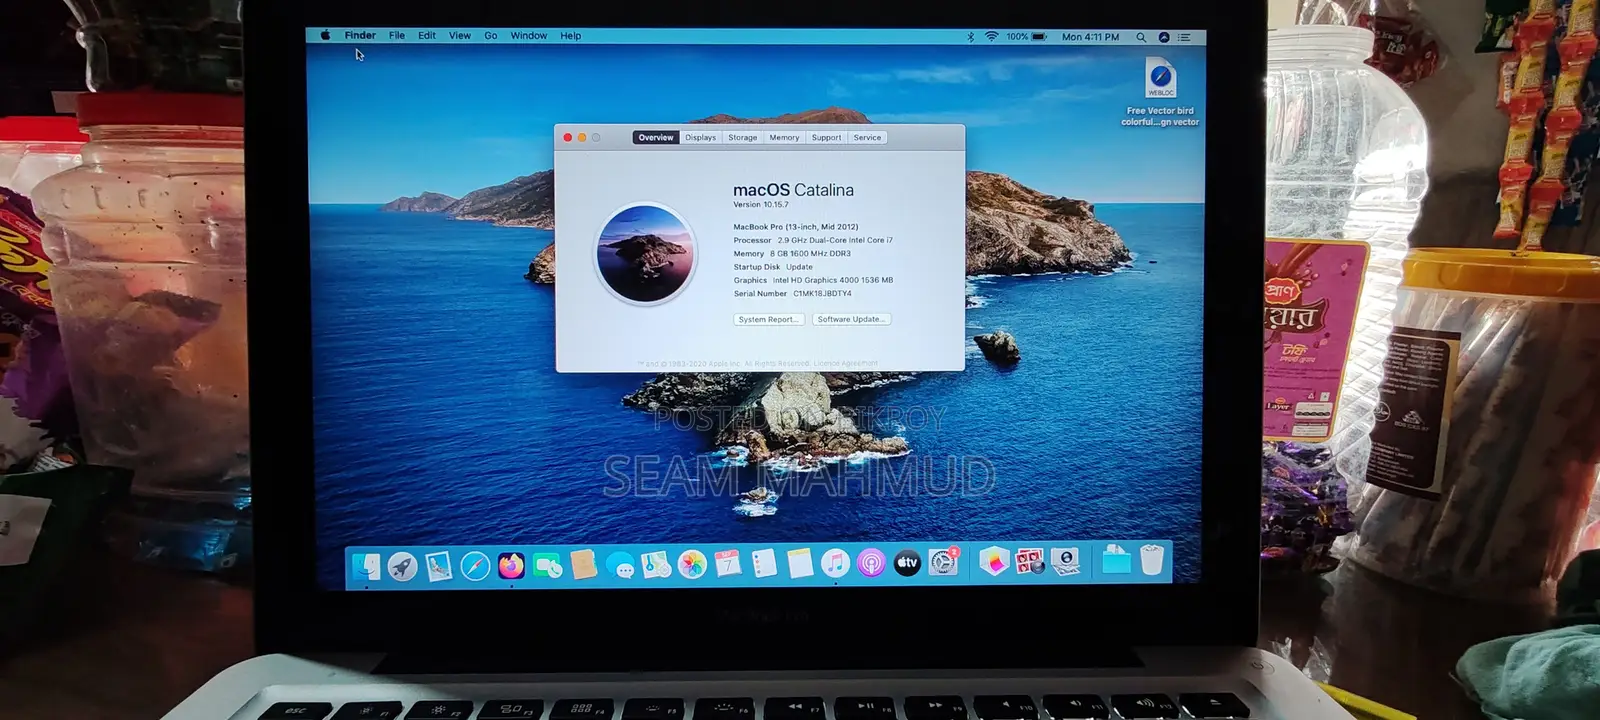Click the clock showing Mon 4:11 PM

1090,37
